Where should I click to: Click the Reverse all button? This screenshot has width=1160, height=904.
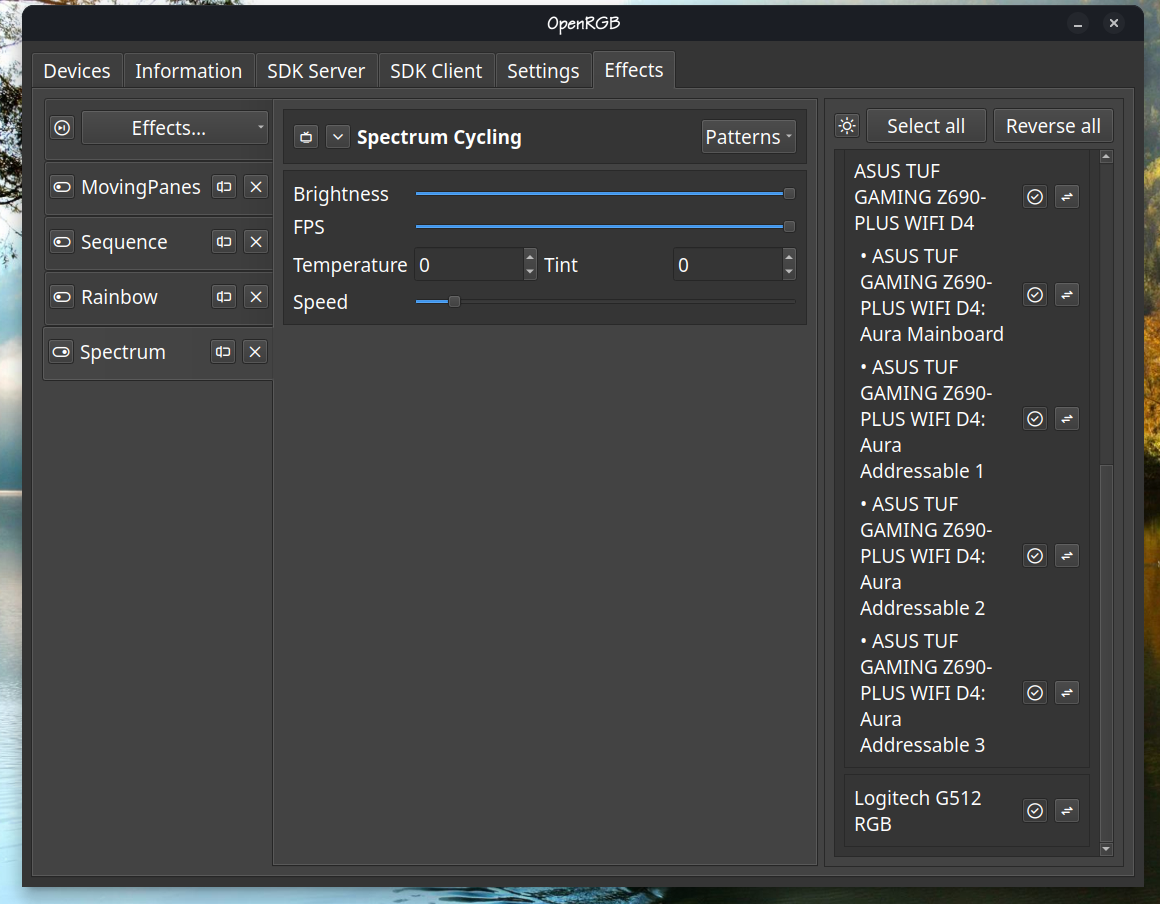(x=1053, y=126)
